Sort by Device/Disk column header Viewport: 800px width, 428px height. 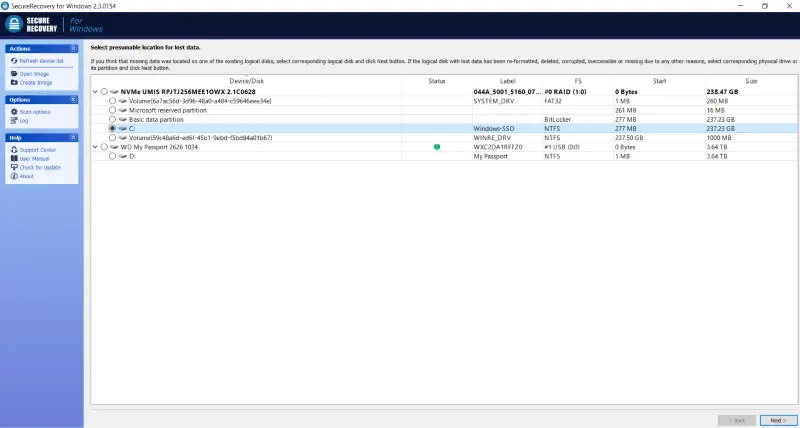[x=246, y=81]
